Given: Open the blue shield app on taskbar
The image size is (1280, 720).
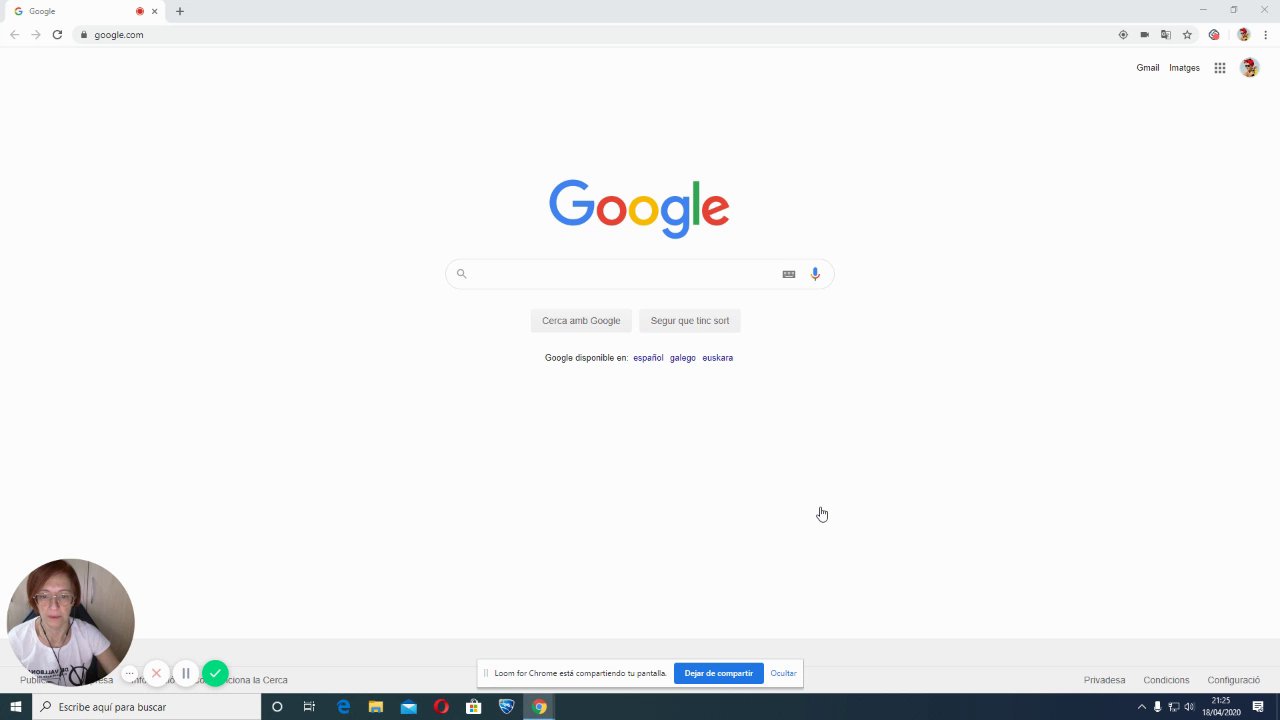Looking at the screenshot, I should pyautogui.click(x=507, y=707).
